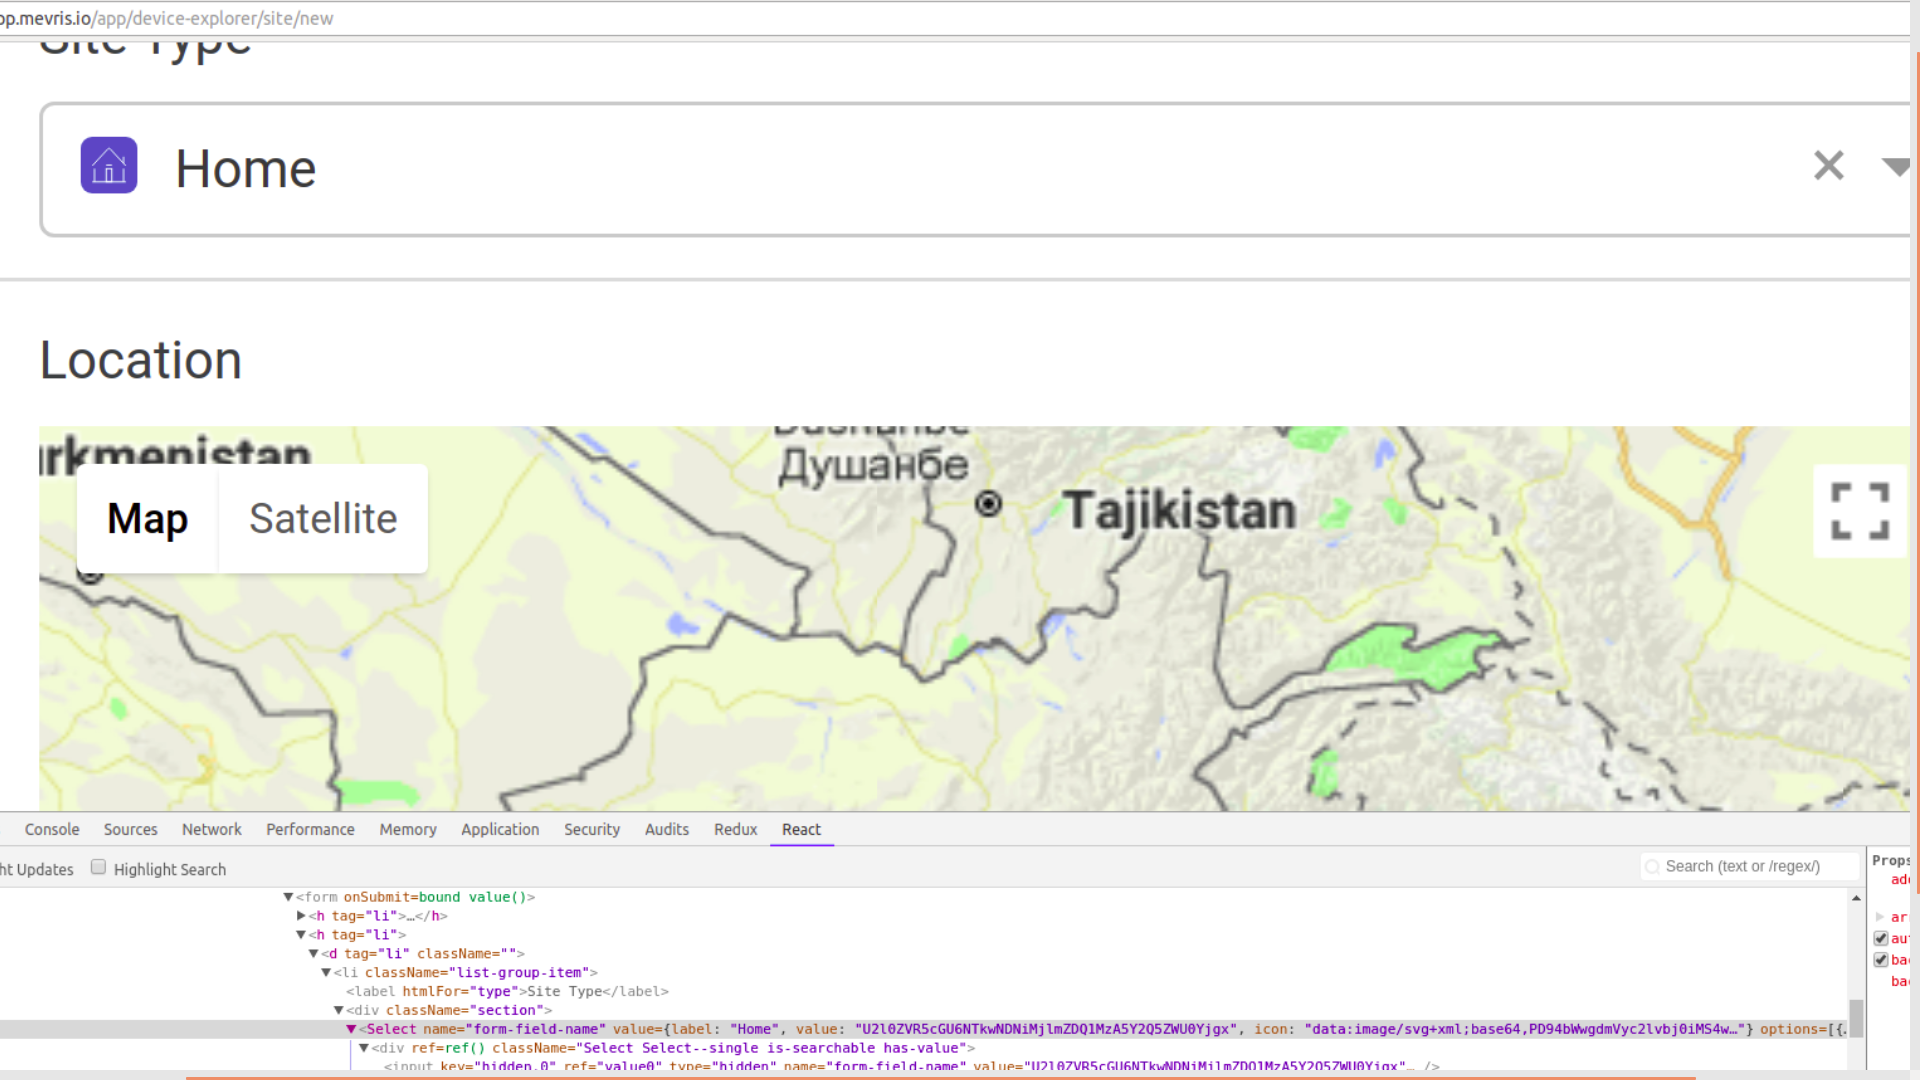Screen dimensions: 1920x1080
Task: Select the input hidden form-field-name row
Action: click(911, 1066)
